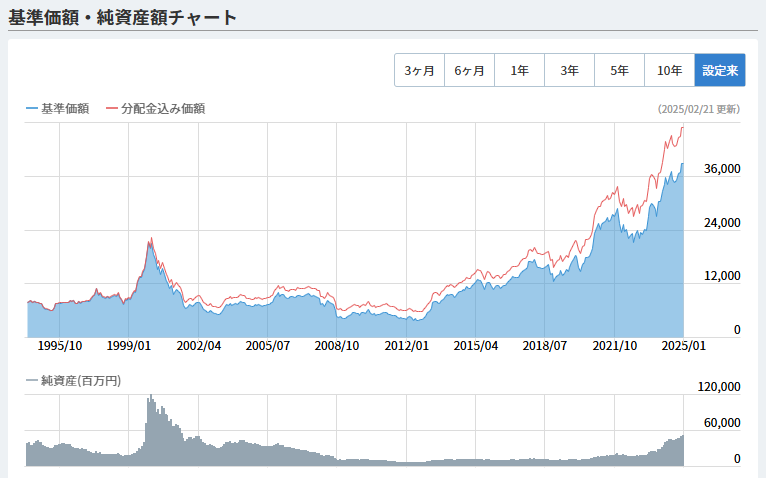766x478 pixels.
Task: Click the 2005/07 x-axis label
Action: click(267, 346)
